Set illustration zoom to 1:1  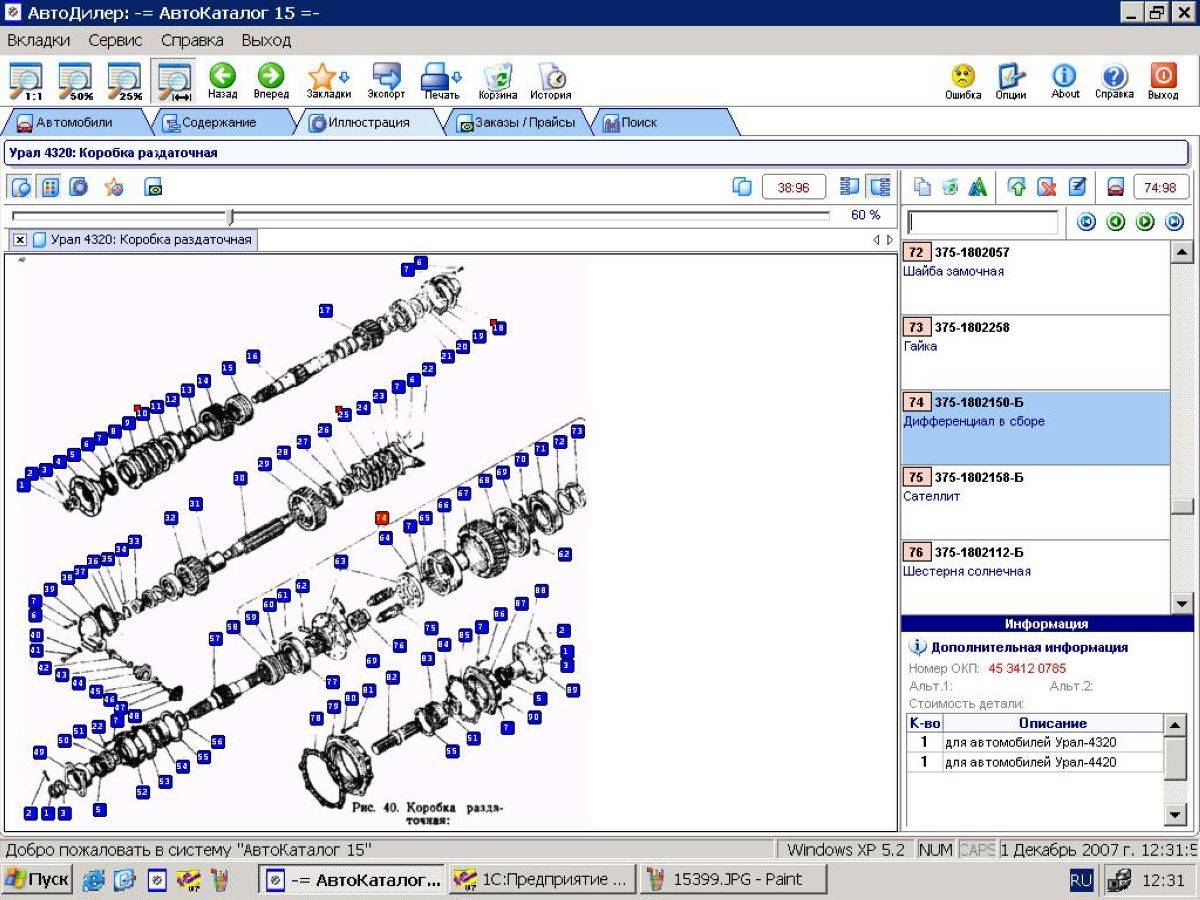[x=26, y=81]
